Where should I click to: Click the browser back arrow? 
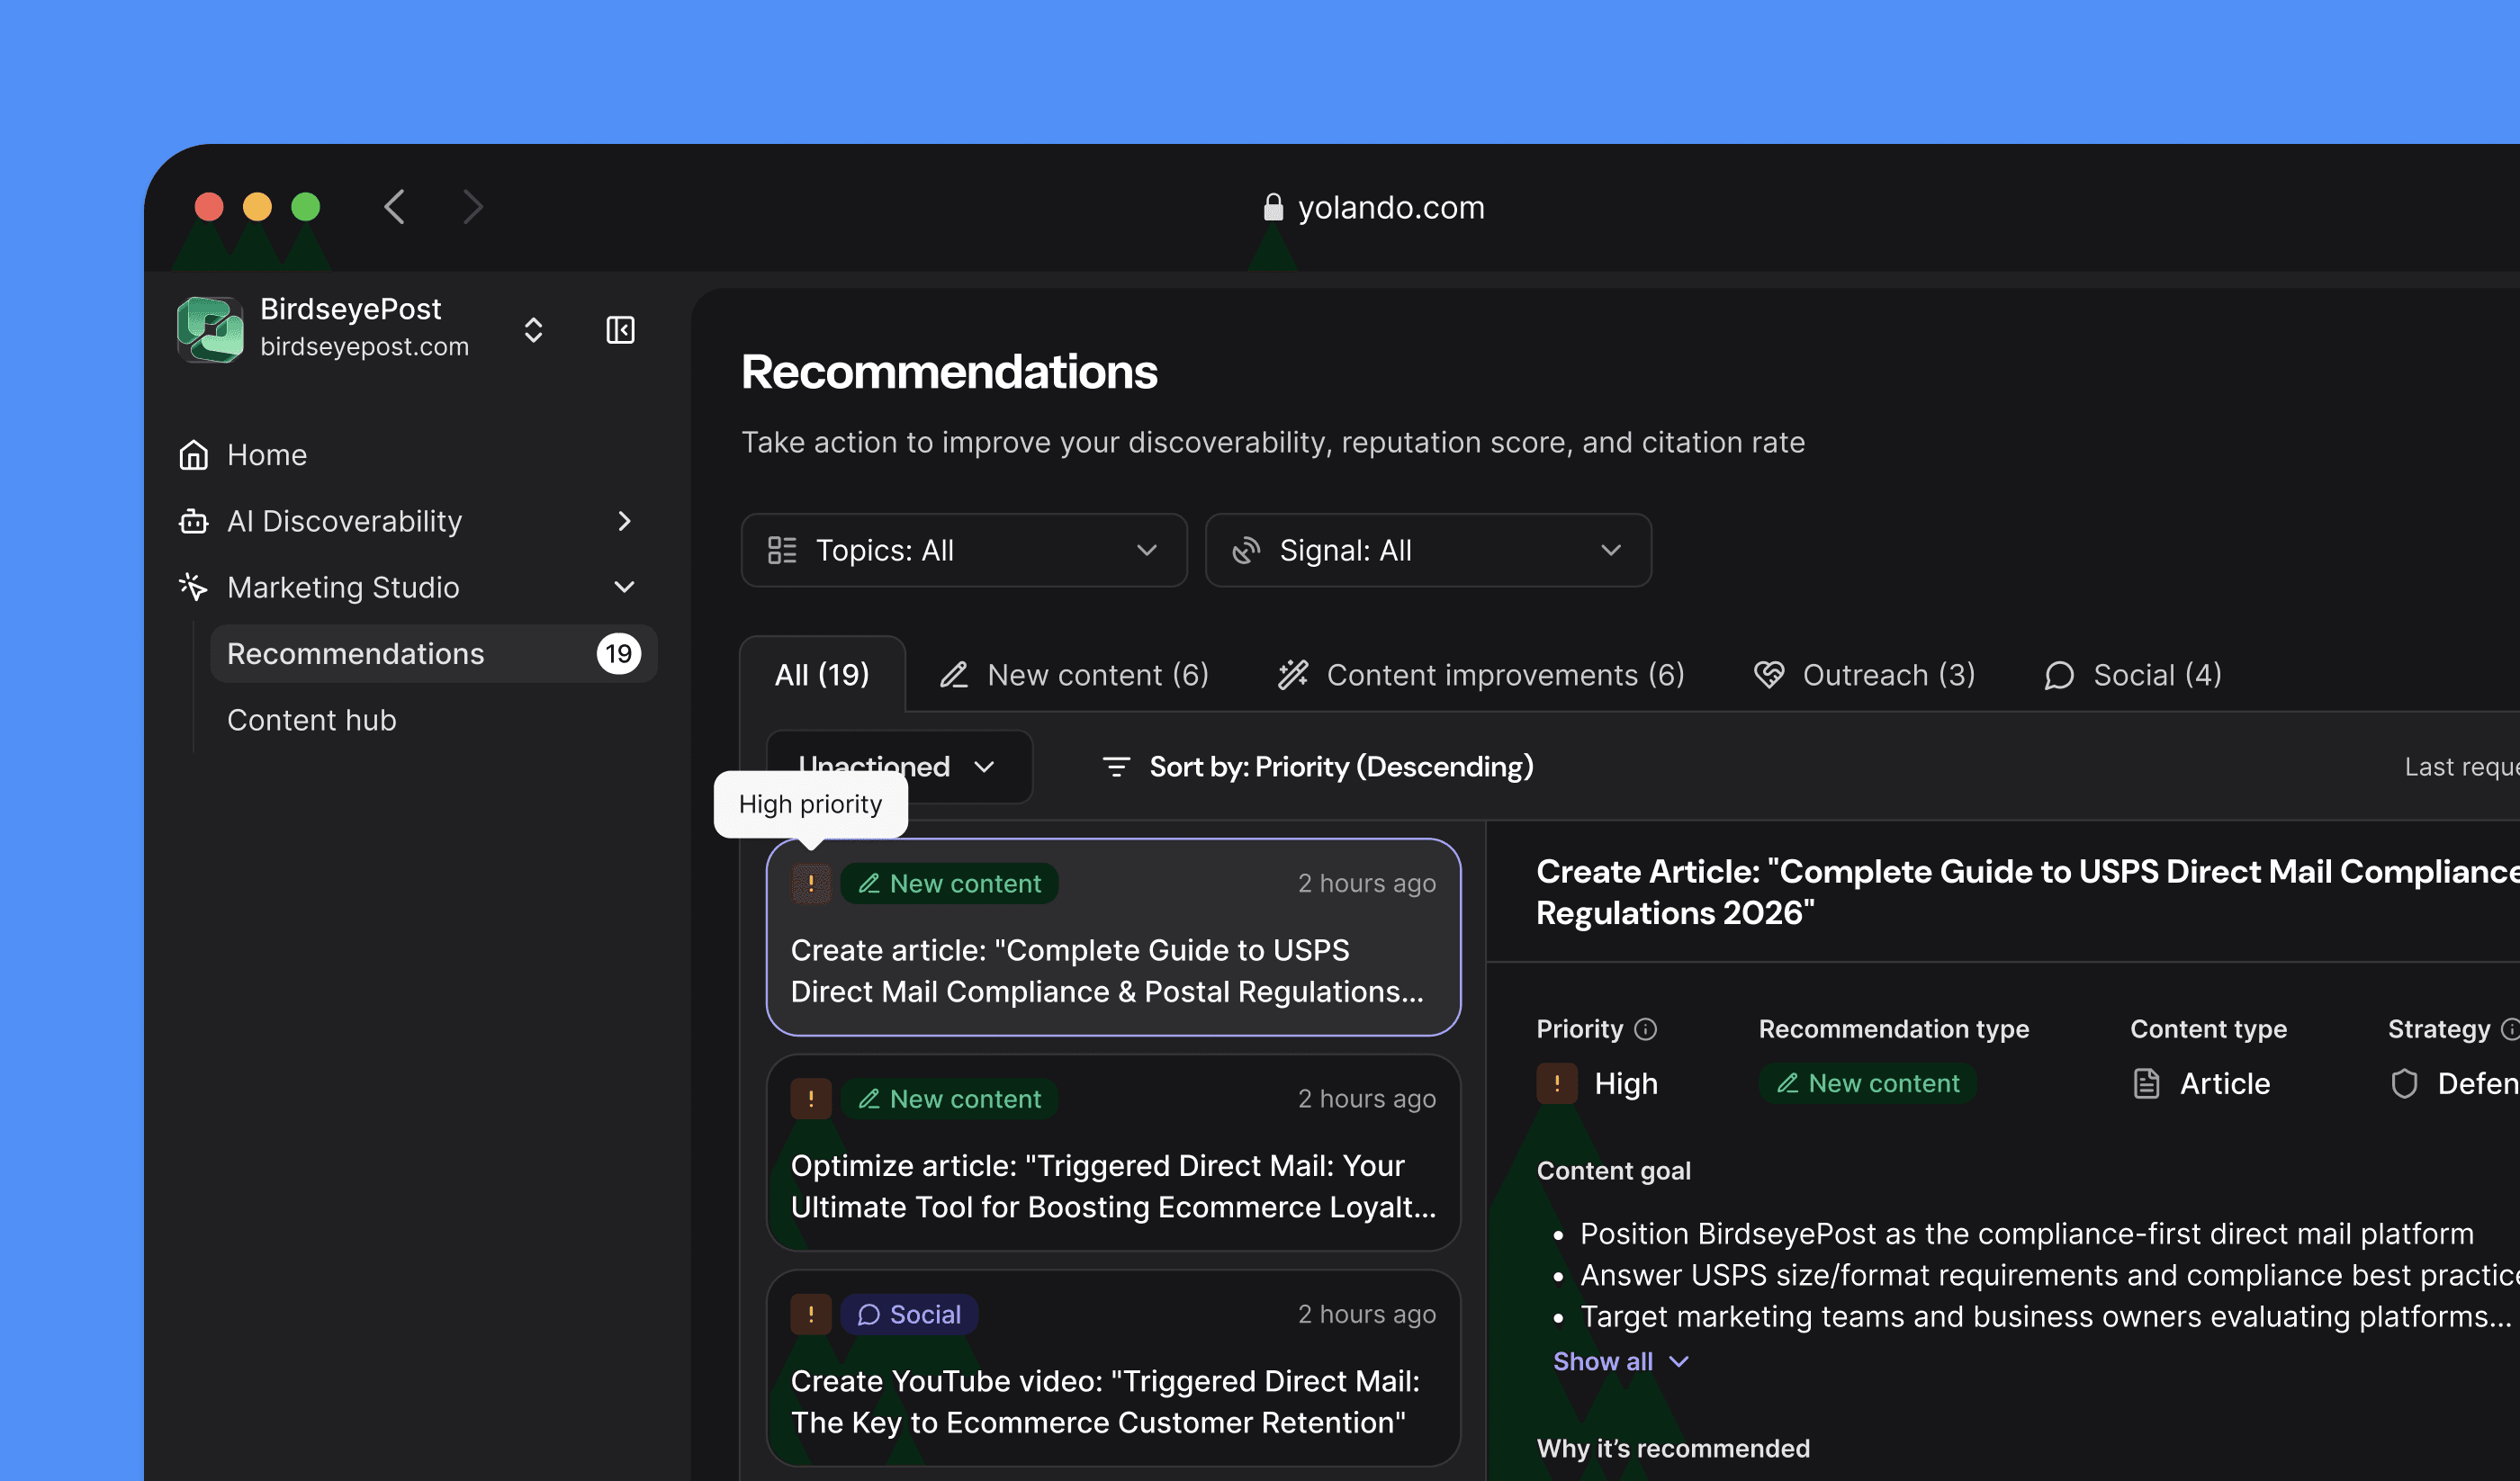[x=395, y=207]
